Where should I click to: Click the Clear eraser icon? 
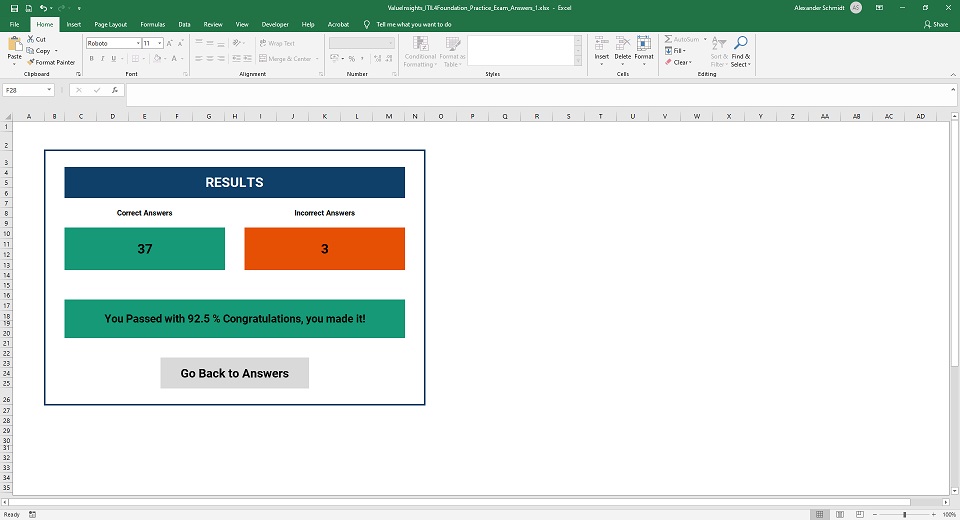669,62
